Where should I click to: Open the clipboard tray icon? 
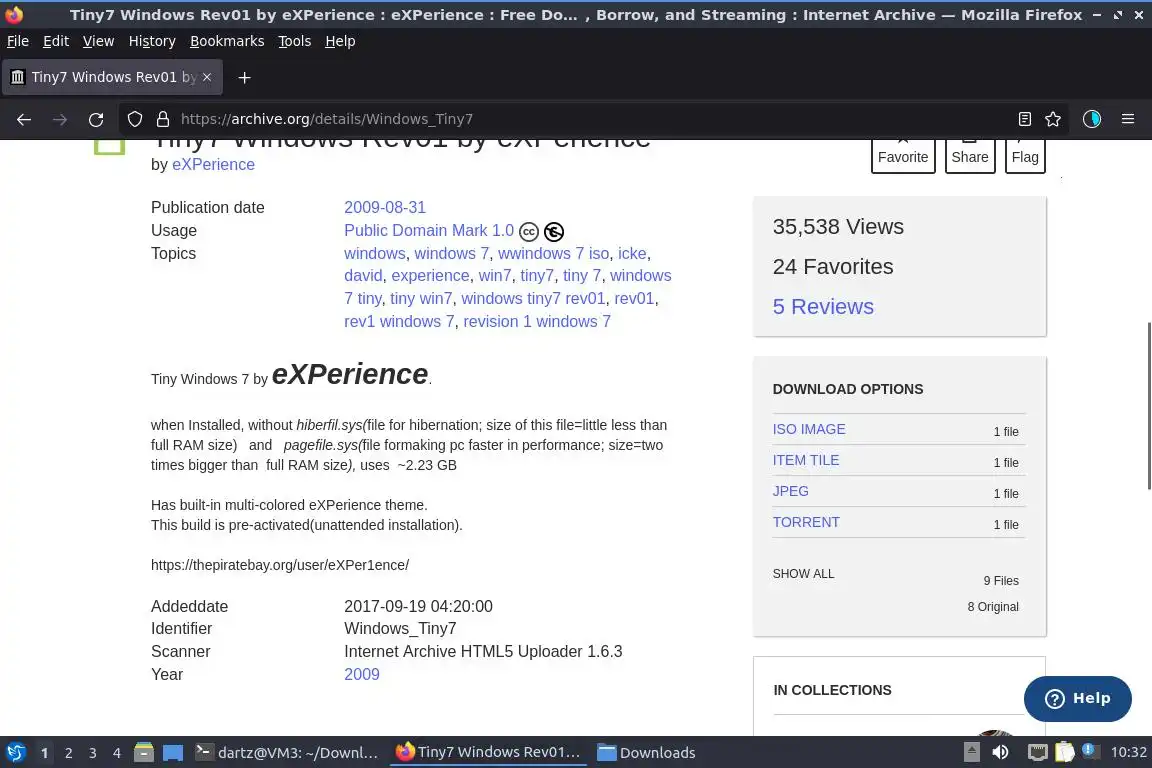(1065, 753)
